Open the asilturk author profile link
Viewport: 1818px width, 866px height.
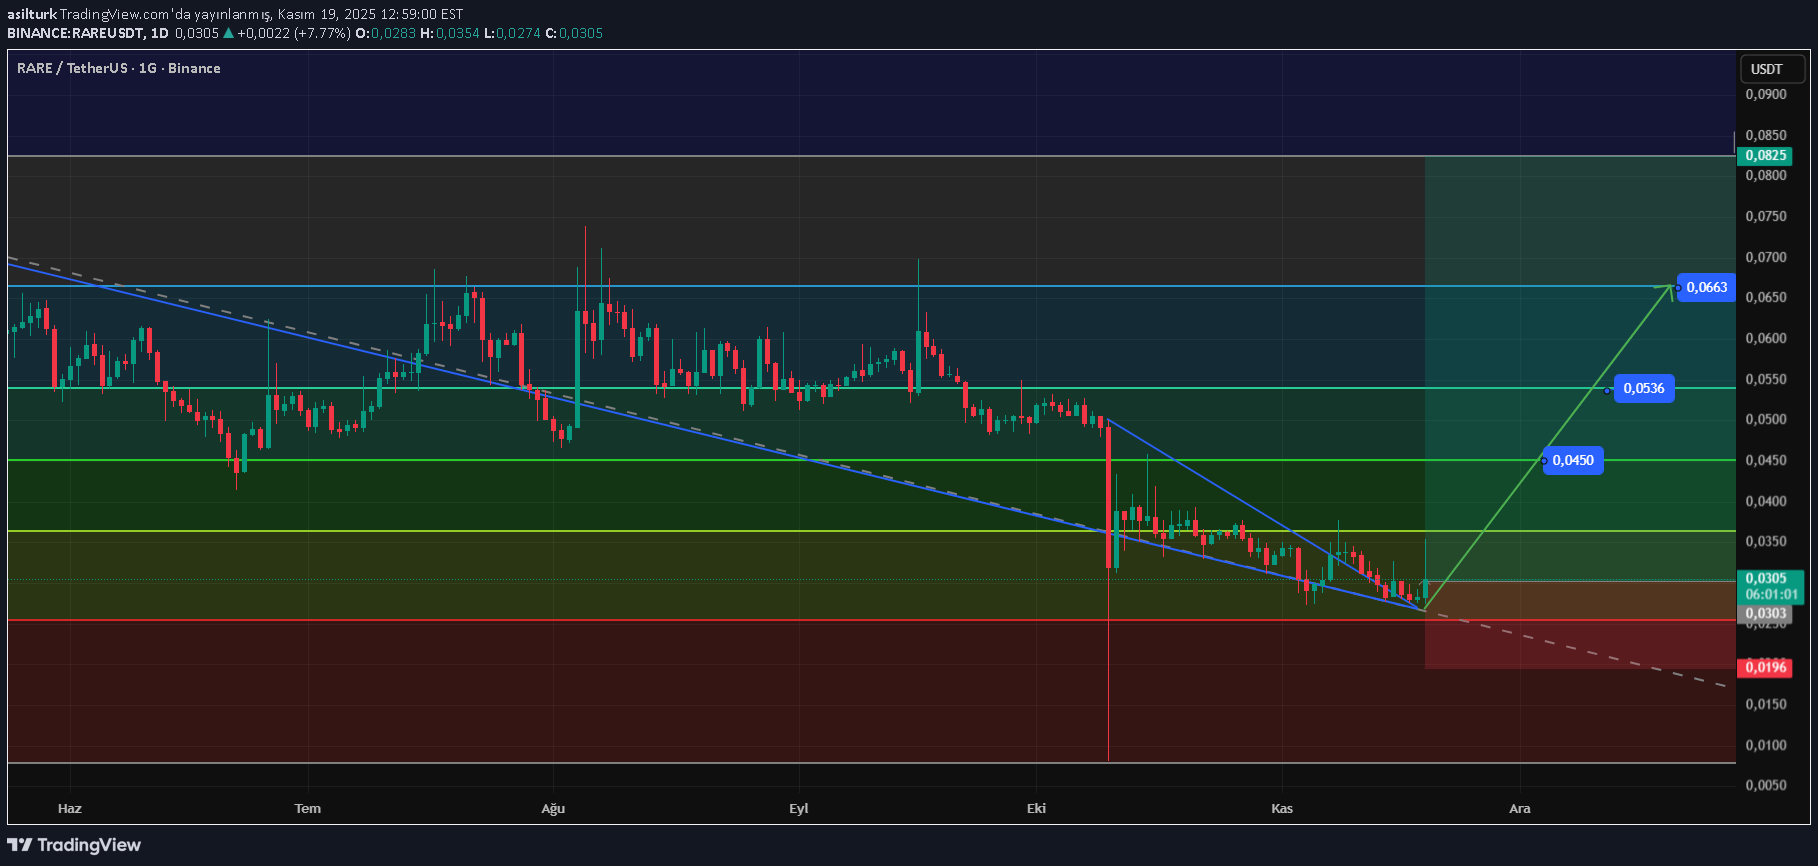coord(31,14)
